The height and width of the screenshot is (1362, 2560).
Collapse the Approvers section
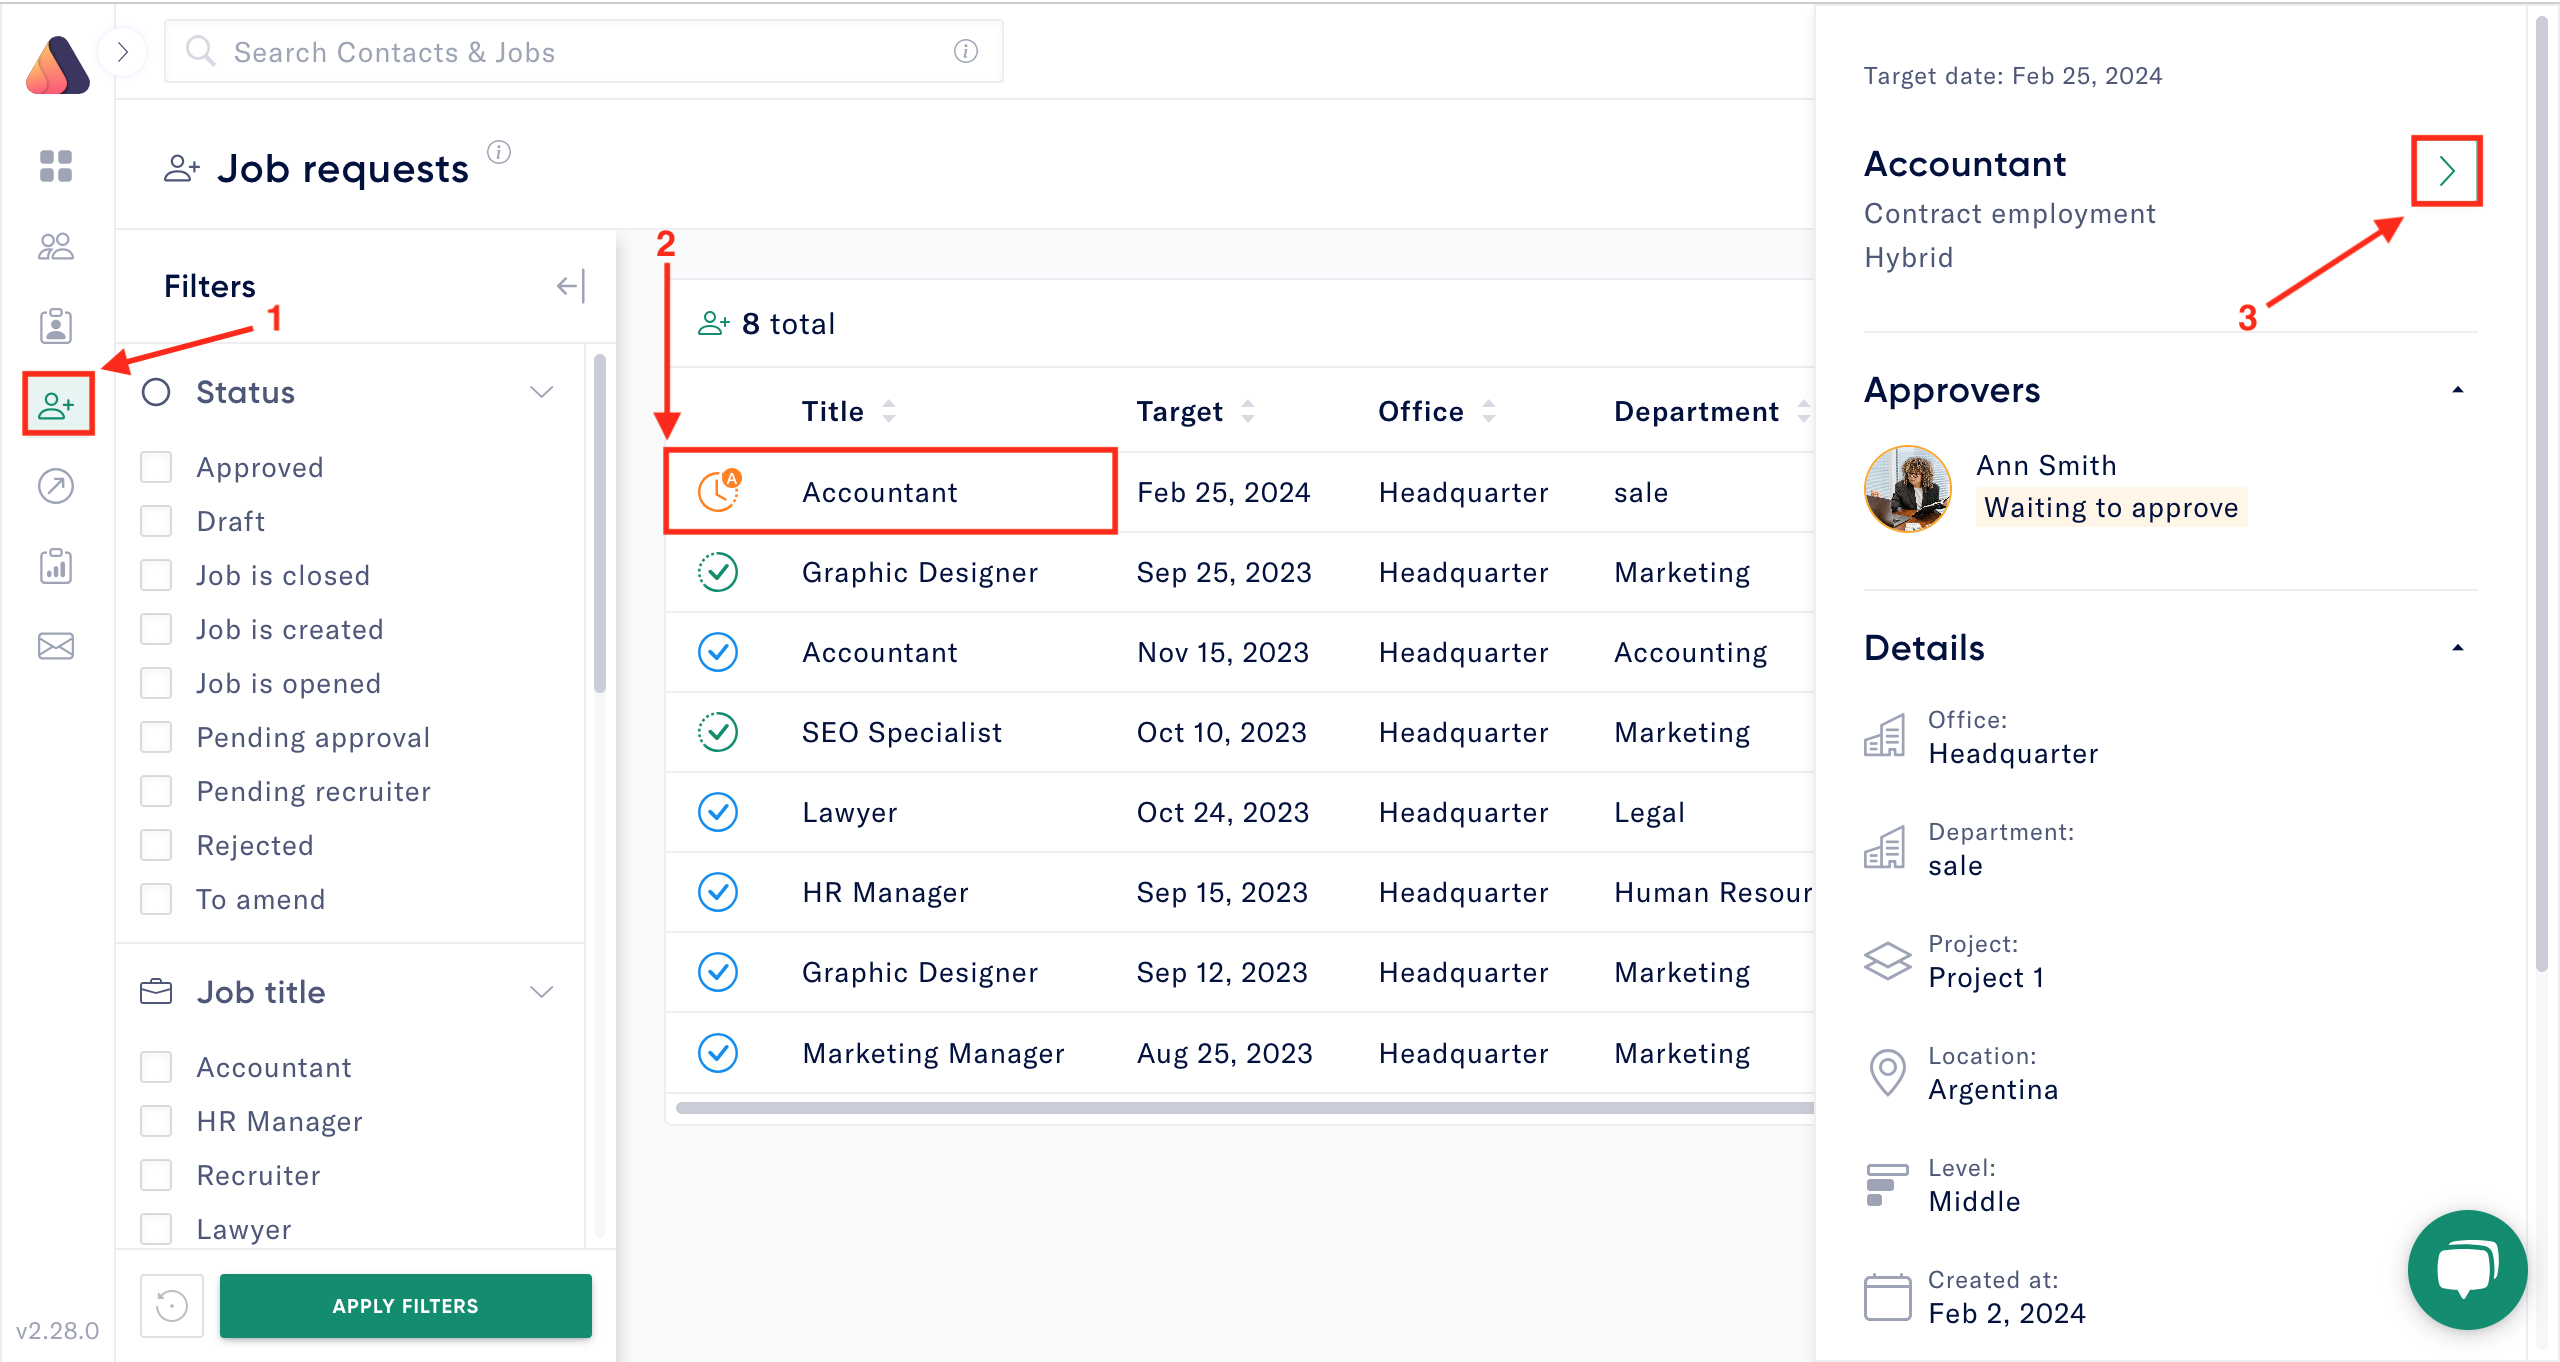2458,390
